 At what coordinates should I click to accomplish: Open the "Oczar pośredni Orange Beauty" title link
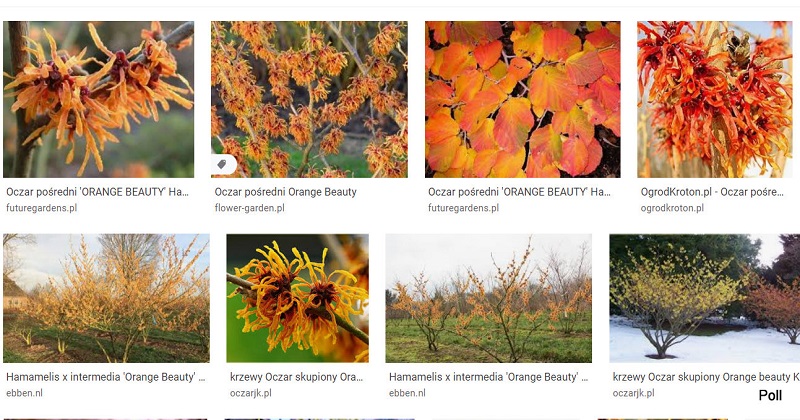click(x=285, y=192)
